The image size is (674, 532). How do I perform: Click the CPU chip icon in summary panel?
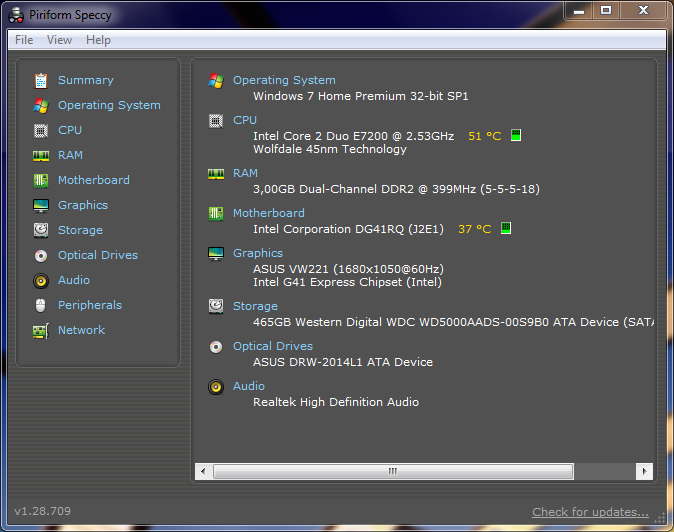click(x=216, y=121)
